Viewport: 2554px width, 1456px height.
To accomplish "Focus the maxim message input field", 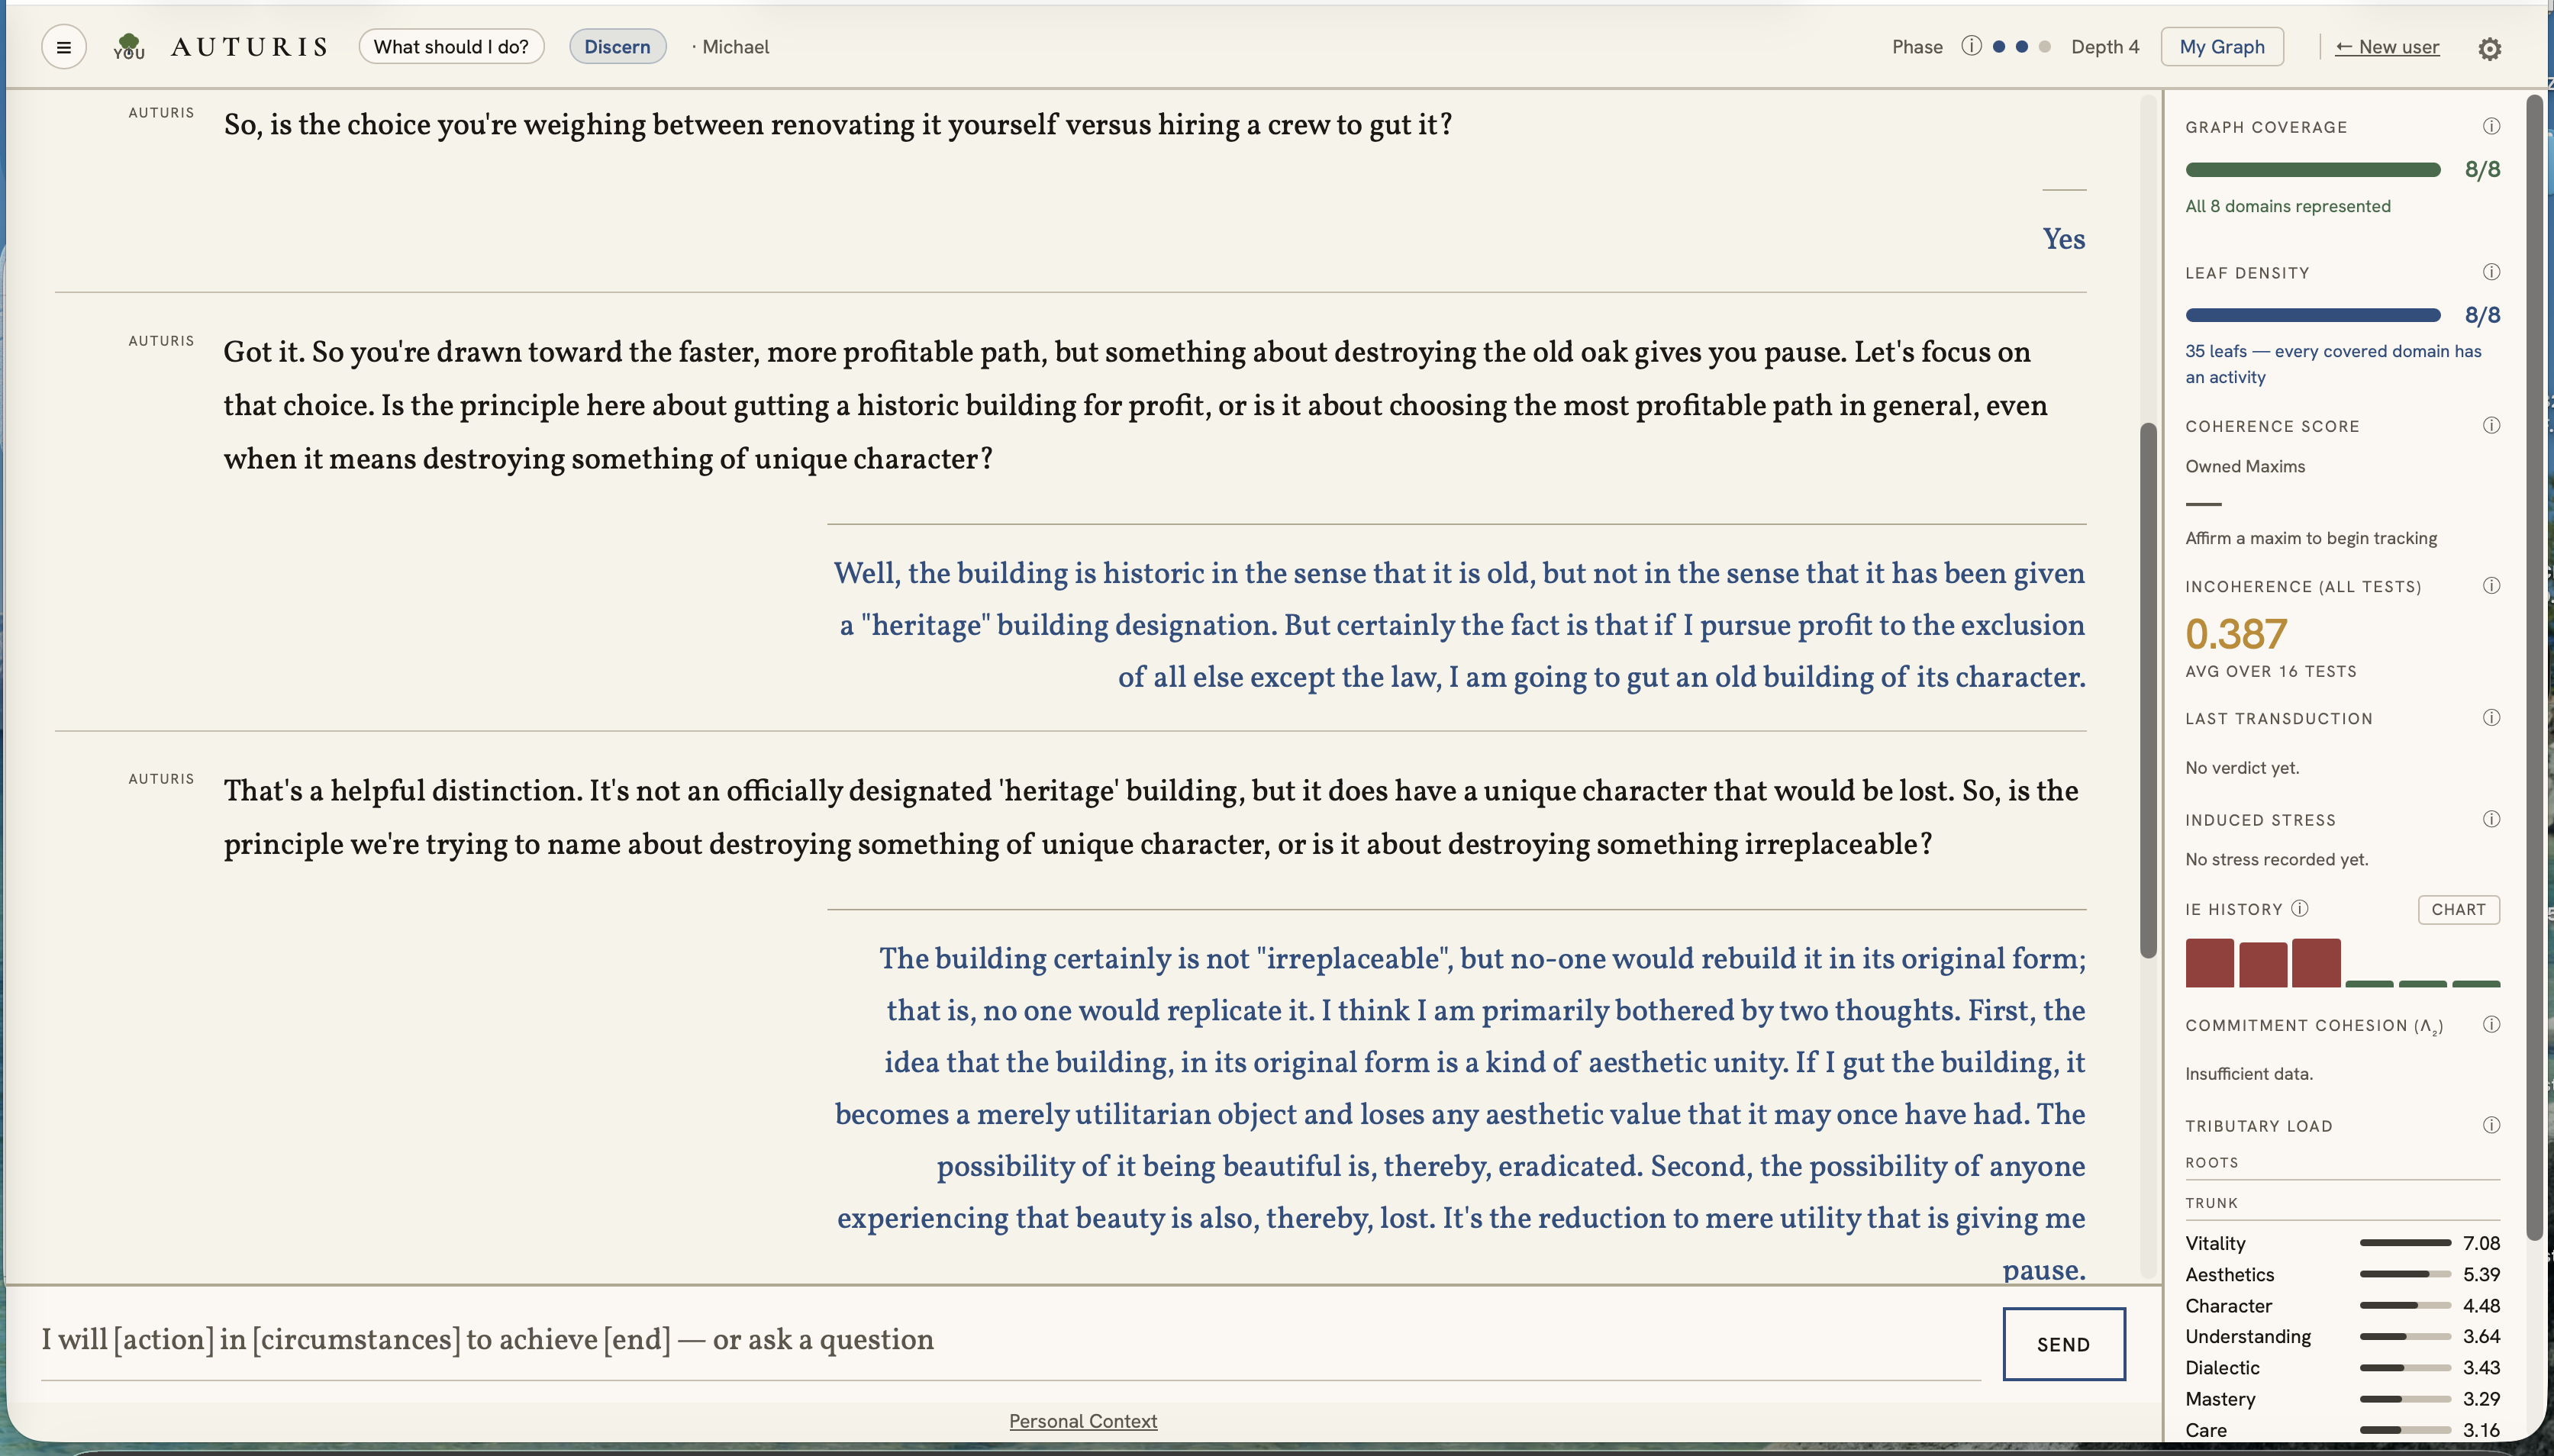I will pos(1010,1340).
